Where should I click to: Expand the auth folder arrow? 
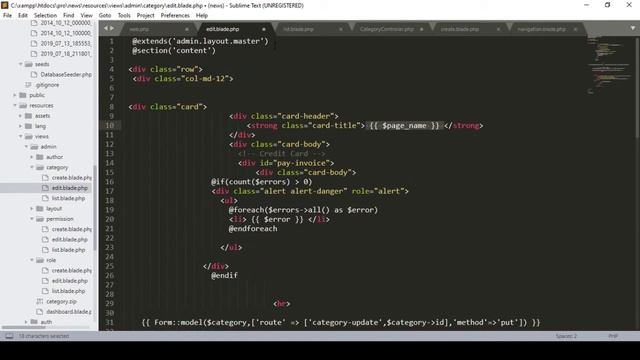[x=26, y=322]
